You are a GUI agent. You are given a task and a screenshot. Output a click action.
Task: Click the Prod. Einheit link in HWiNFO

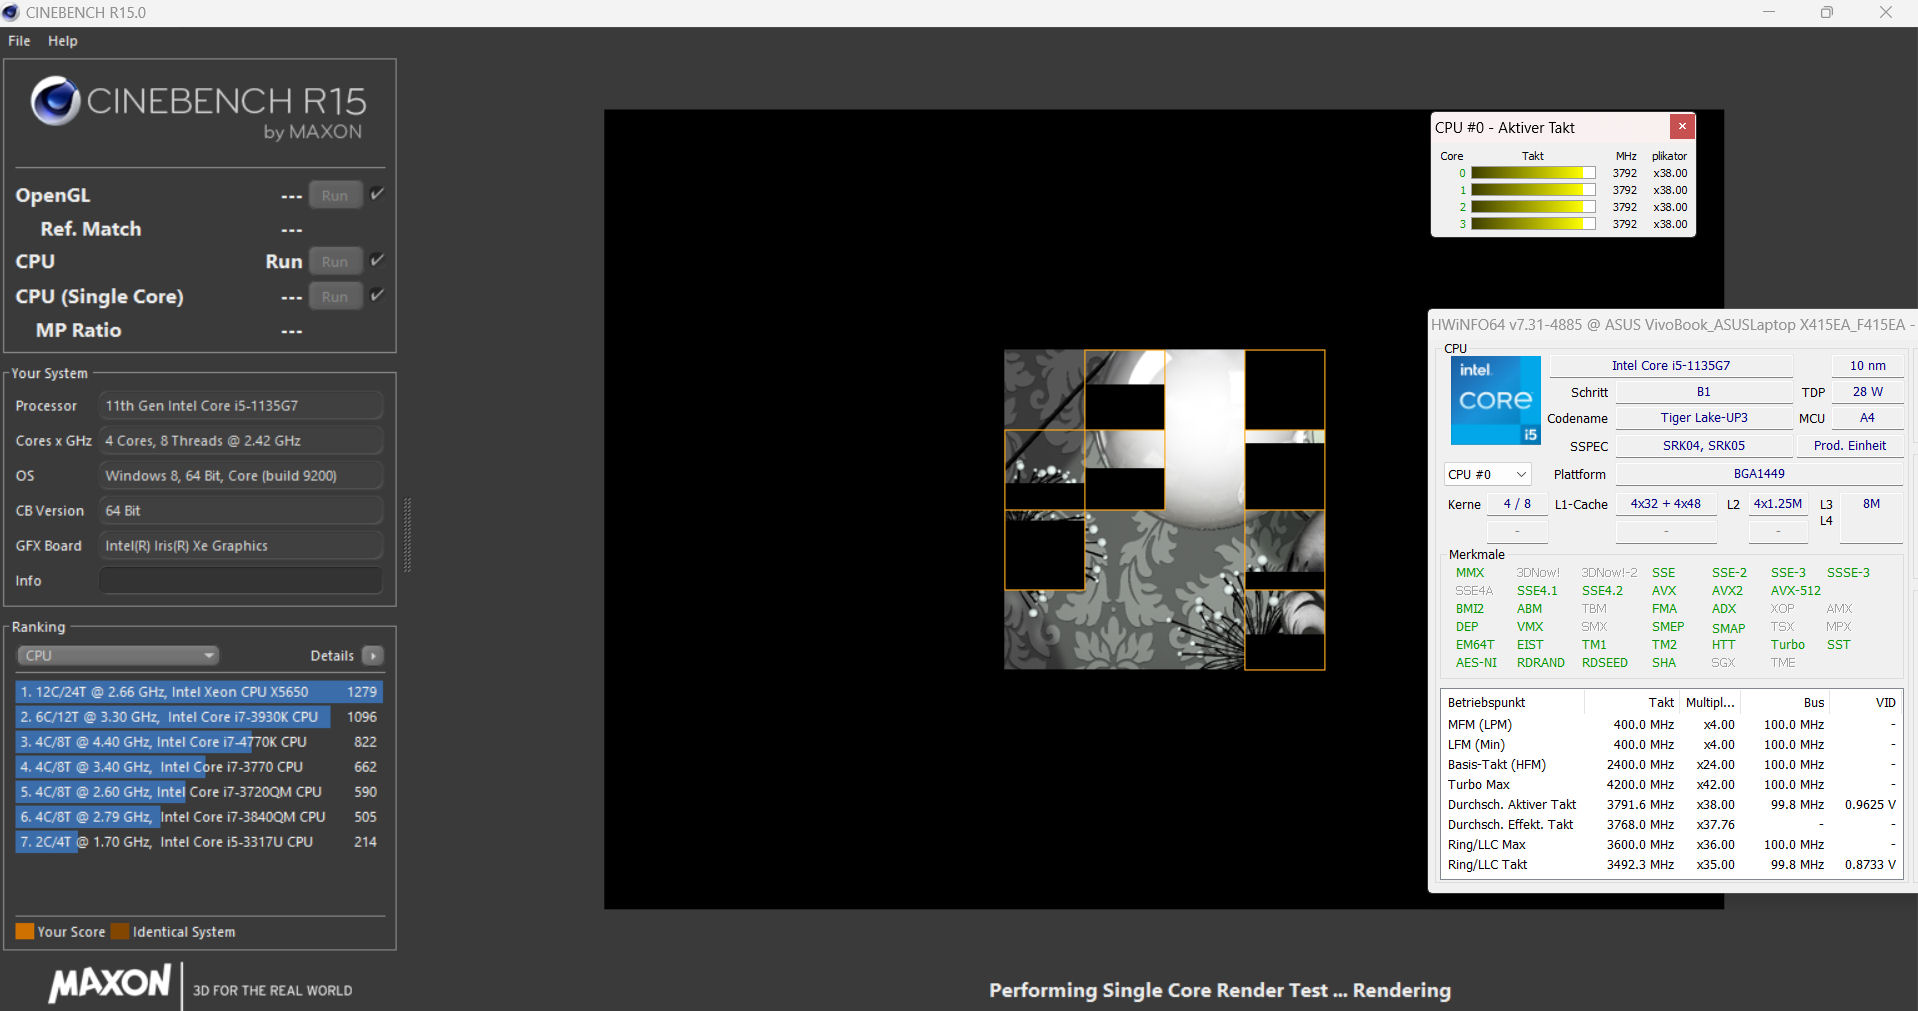point(1850,446)
